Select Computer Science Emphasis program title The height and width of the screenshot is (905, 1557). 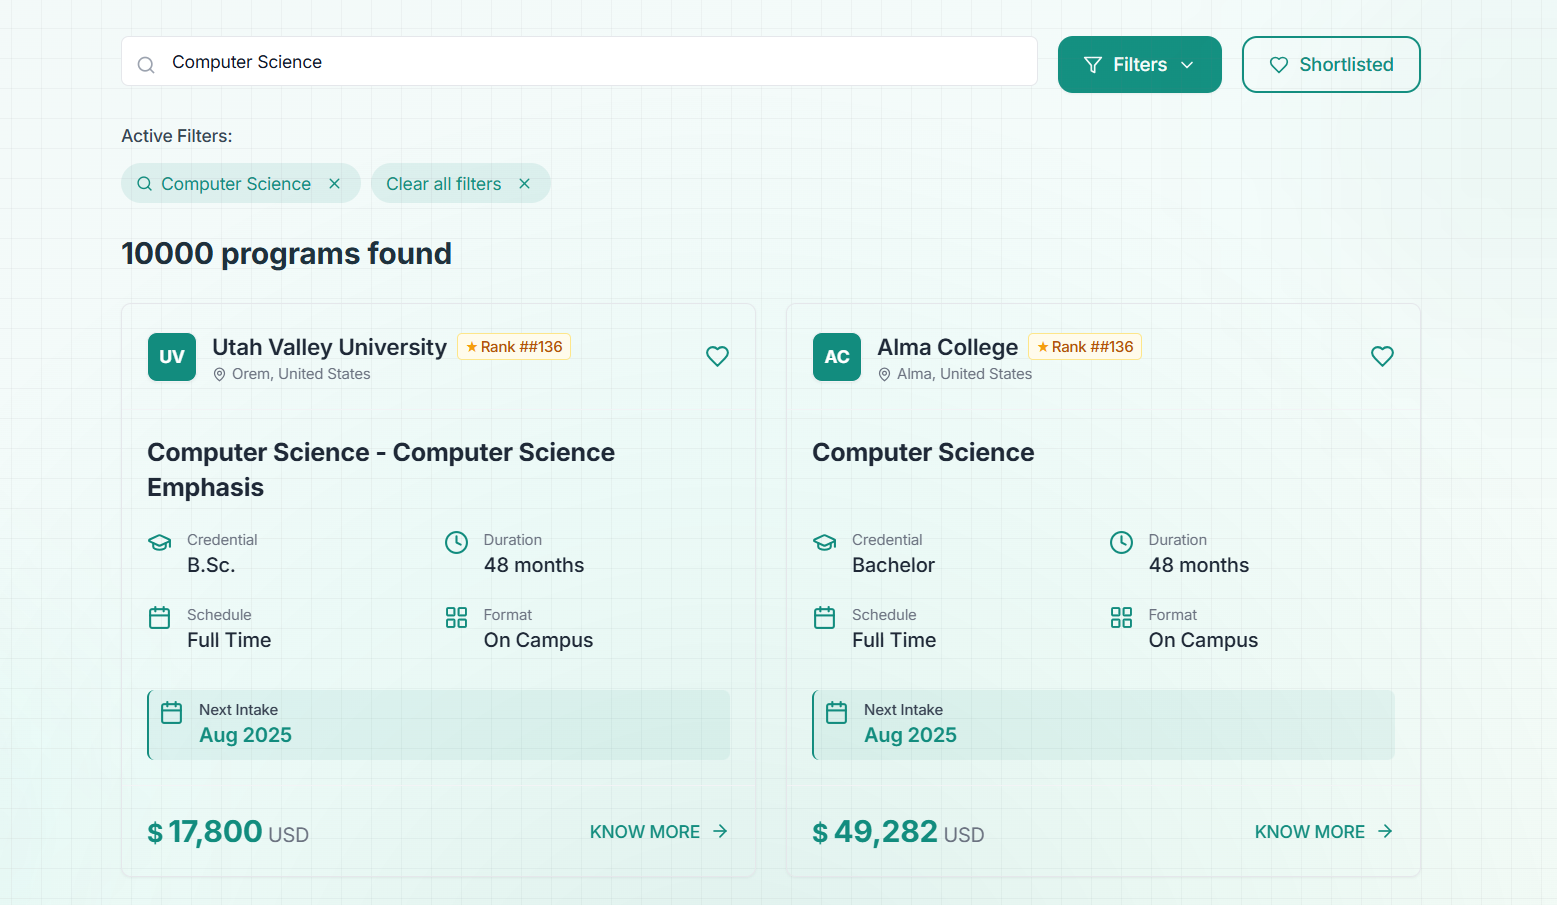click(x=381, y=470)
